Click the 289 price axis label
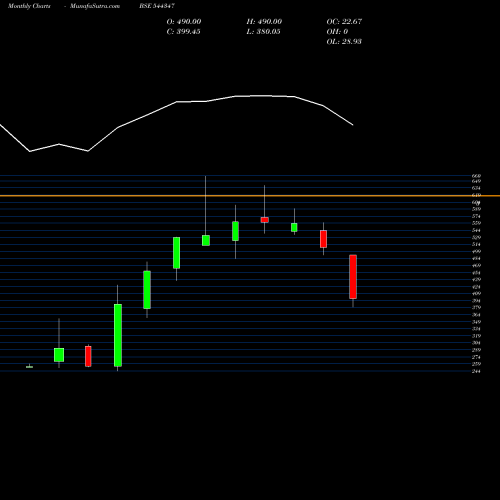 click(476, 350)
